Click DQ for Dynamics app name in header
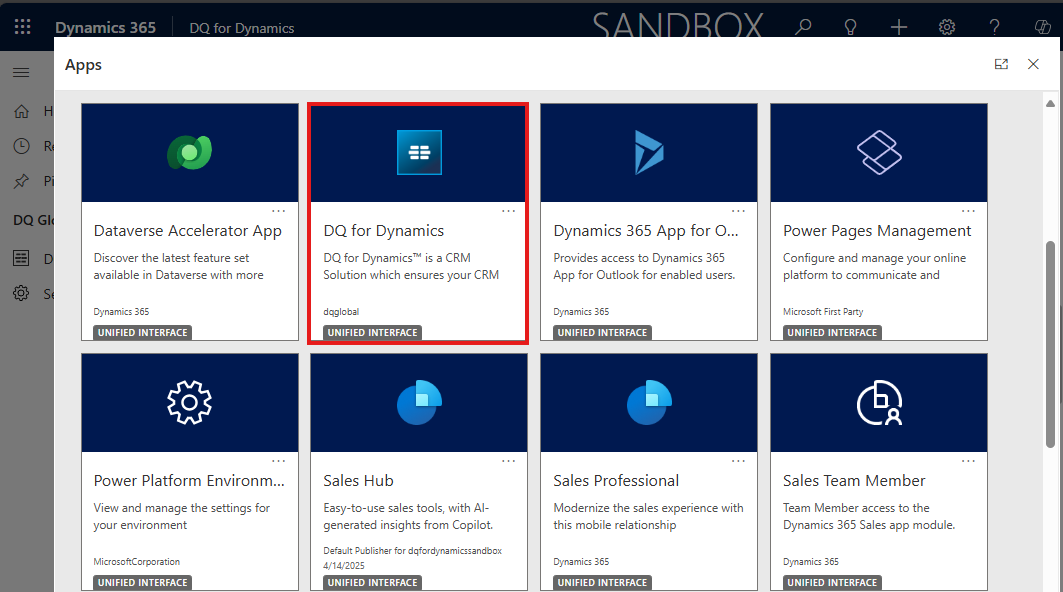The image size is (1063, 592). [242, 28]
